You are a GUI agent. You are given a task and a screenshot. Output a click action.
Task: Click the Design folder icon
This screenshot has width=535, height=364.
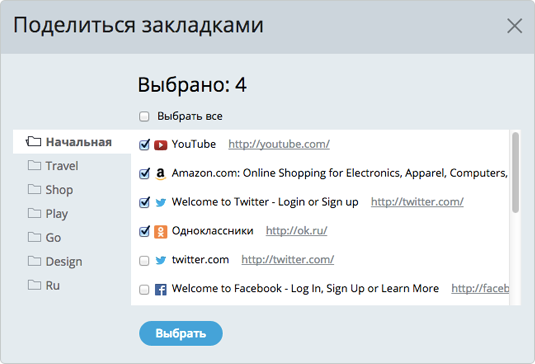[34, 261]
